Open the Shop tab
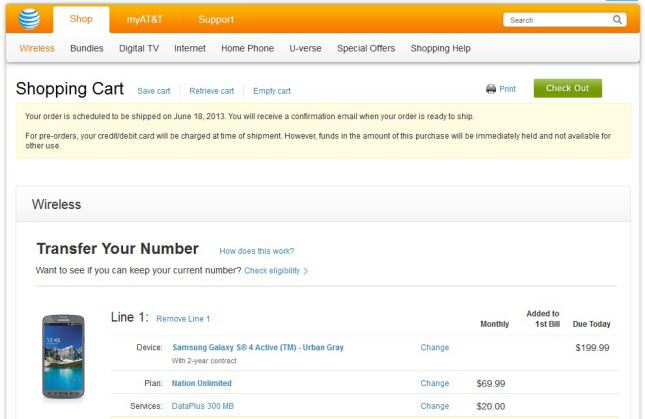Viewport: 645px width, 419px height. tap(81, 19)
